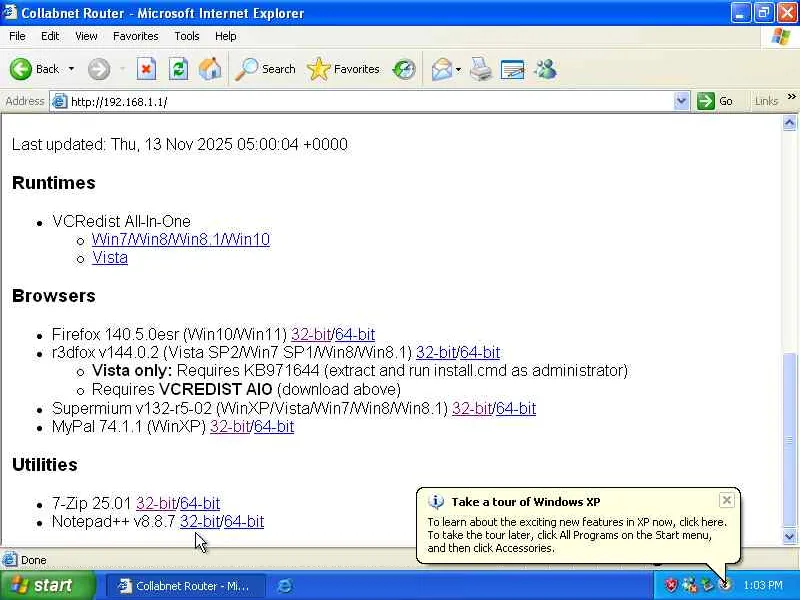Go to the Home page icon
Screen dimensions: 800x600
tap(210, 69)
